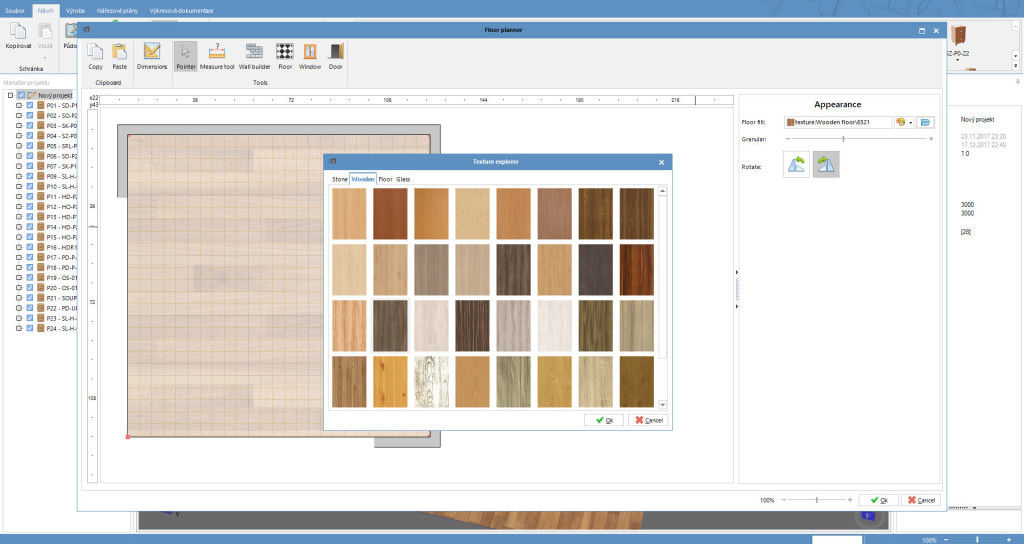Image resolution: width=1024 pixels, height=544 pixels.
Task: Click the SZ-P0-Z2 cabinet thumbnail icon
Action: click(x=958, y=35)
